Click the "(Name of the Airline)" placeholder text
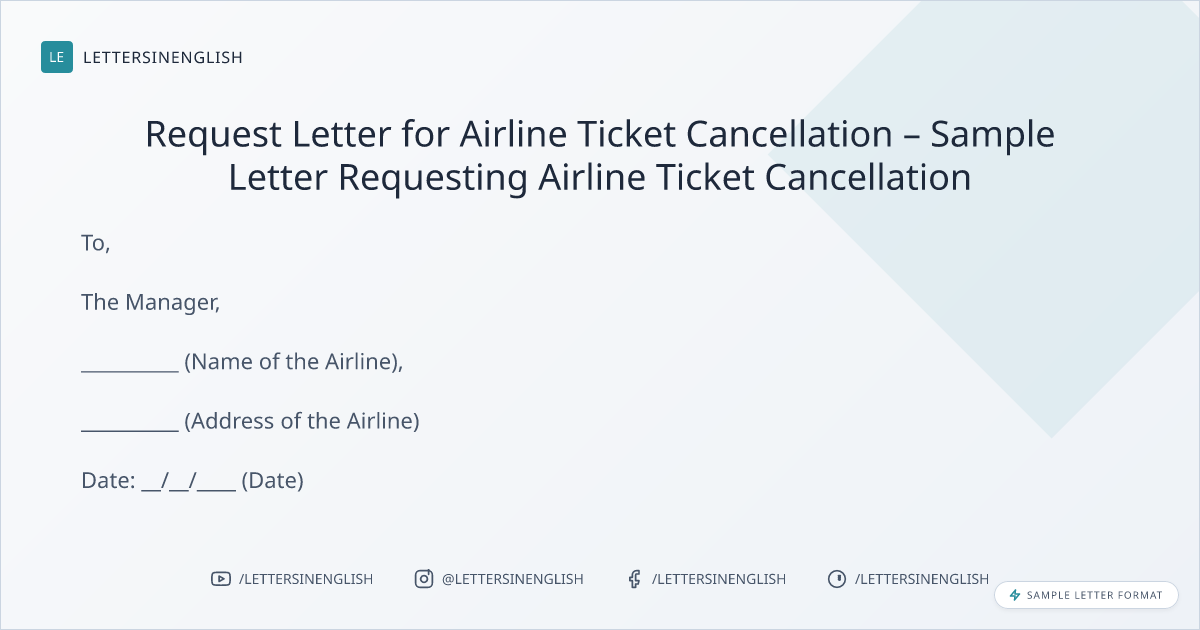This screenshot has width=1200, height=630. point(294,362)
